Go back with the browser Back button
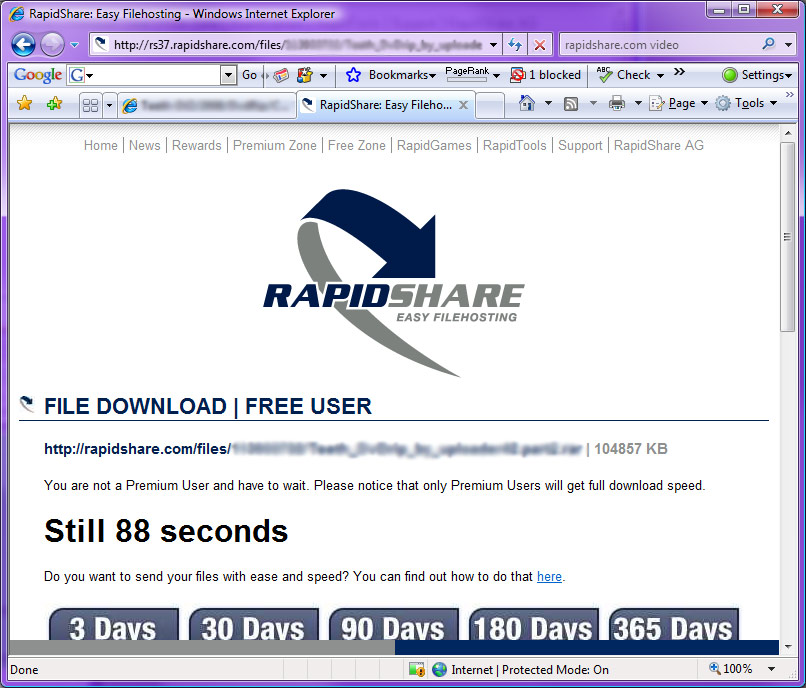Image resolution: width=806 pixels, height=688 pixels. pos(24,45)
